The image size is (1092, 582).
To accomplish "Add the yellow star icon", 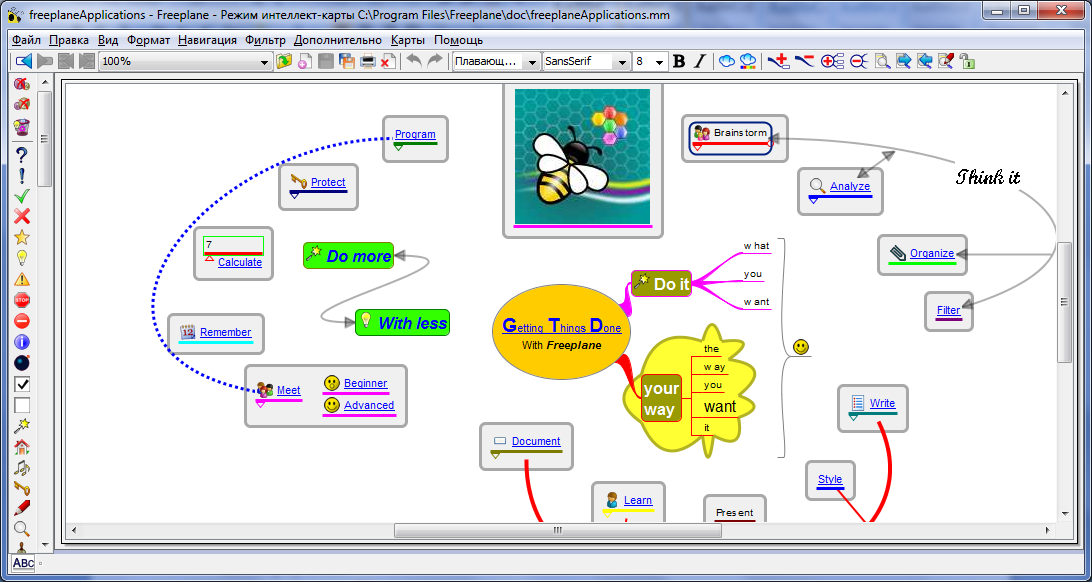I will [x=22, y=237].
